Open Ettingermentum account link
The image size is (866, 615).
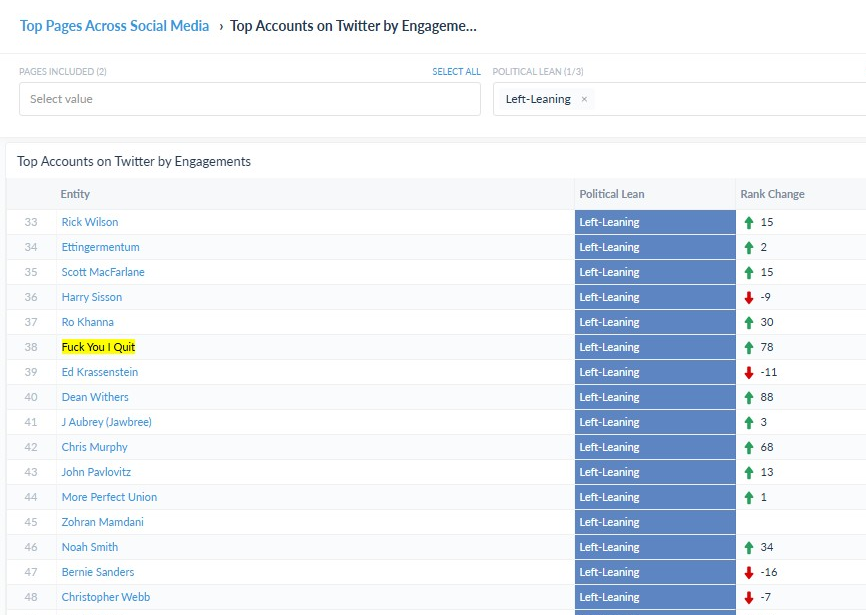click(x=101, y=247)
